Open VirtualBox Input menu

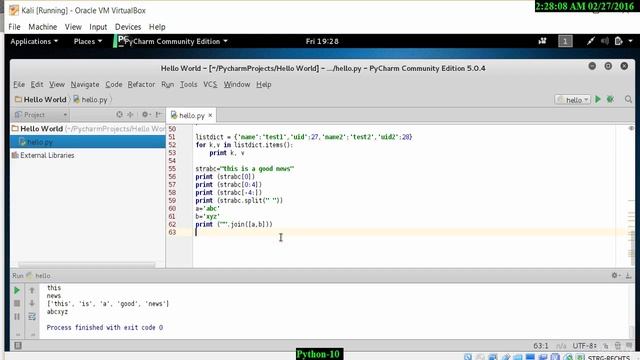98,27
